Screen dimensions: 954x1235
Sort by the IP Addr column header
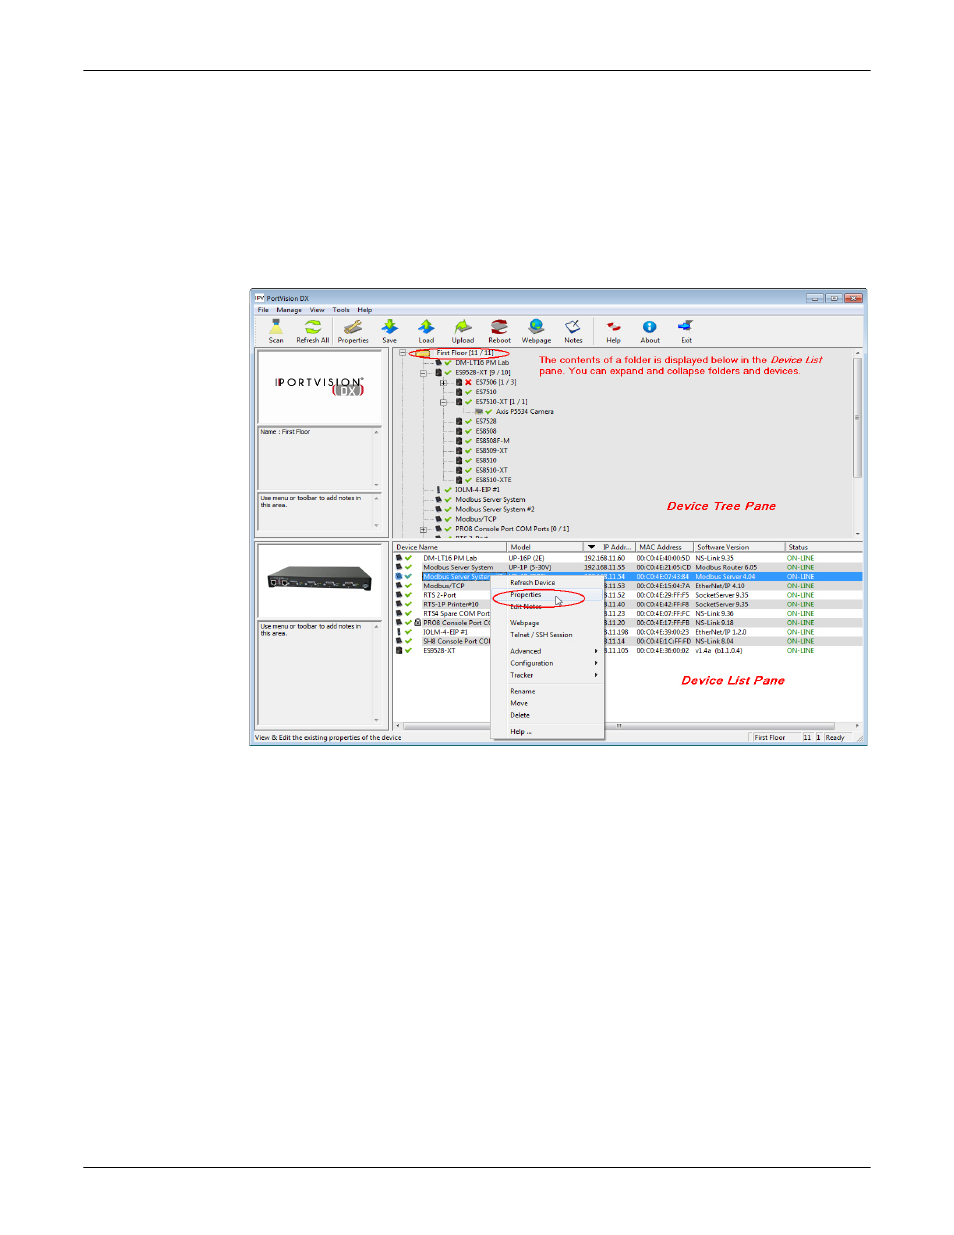(x=609, y=547)
